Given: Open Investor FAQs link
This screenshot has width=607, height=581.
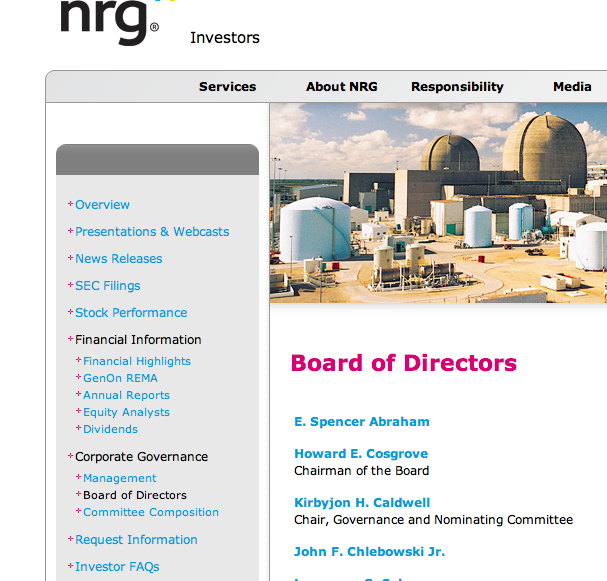Looking at the screenshot, I should tap(117, 567).
